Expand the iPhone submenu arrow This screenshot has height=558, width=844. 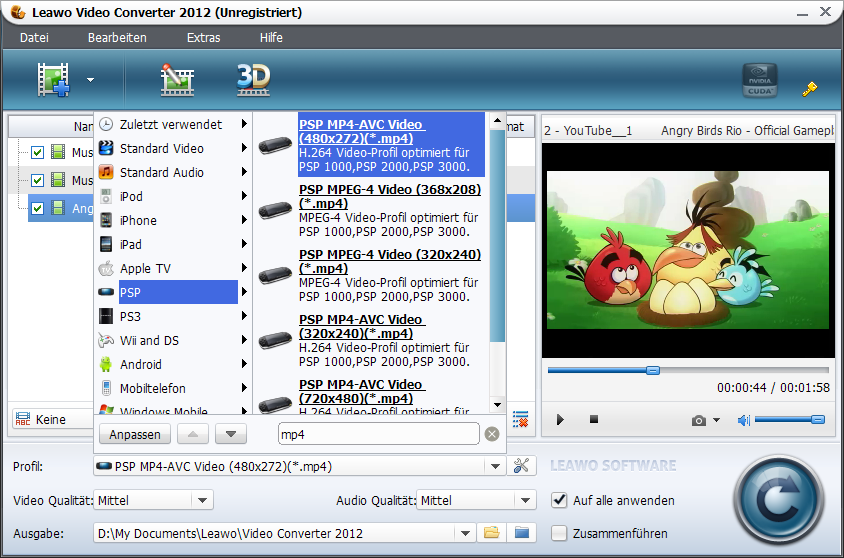click(x=244, y=220)
